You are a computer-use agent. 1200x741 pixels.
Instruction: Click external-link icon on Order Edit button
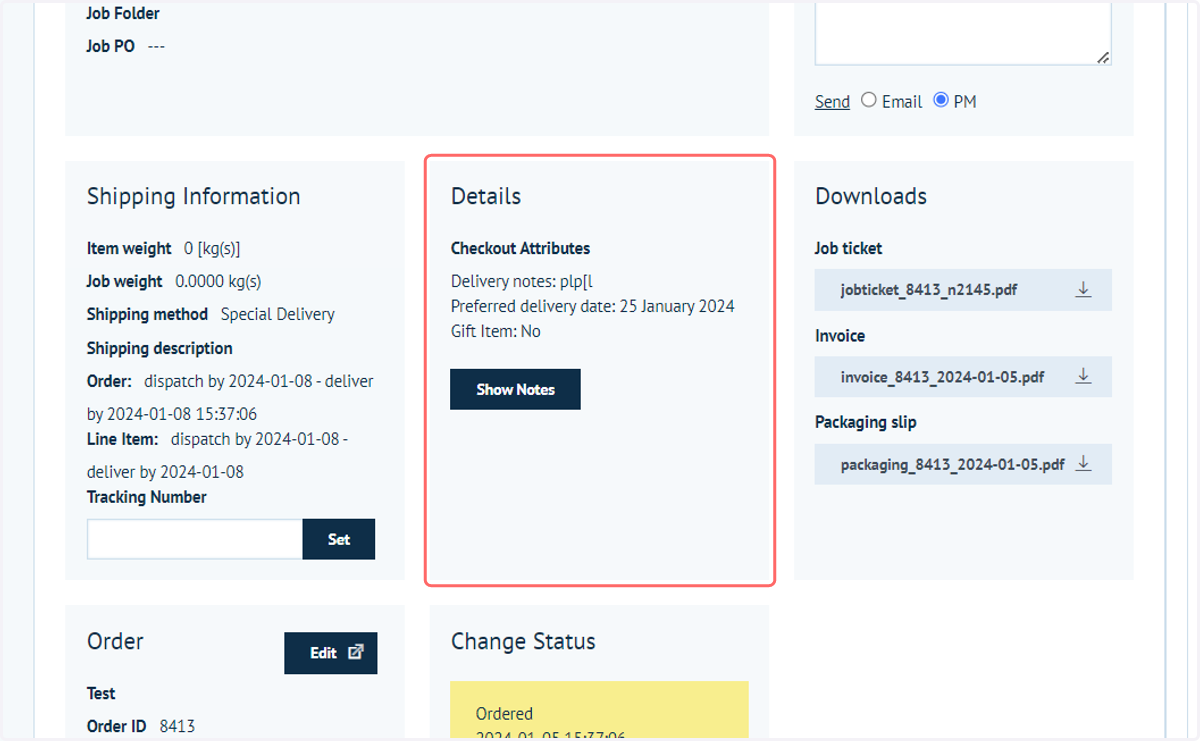point(355,652)
